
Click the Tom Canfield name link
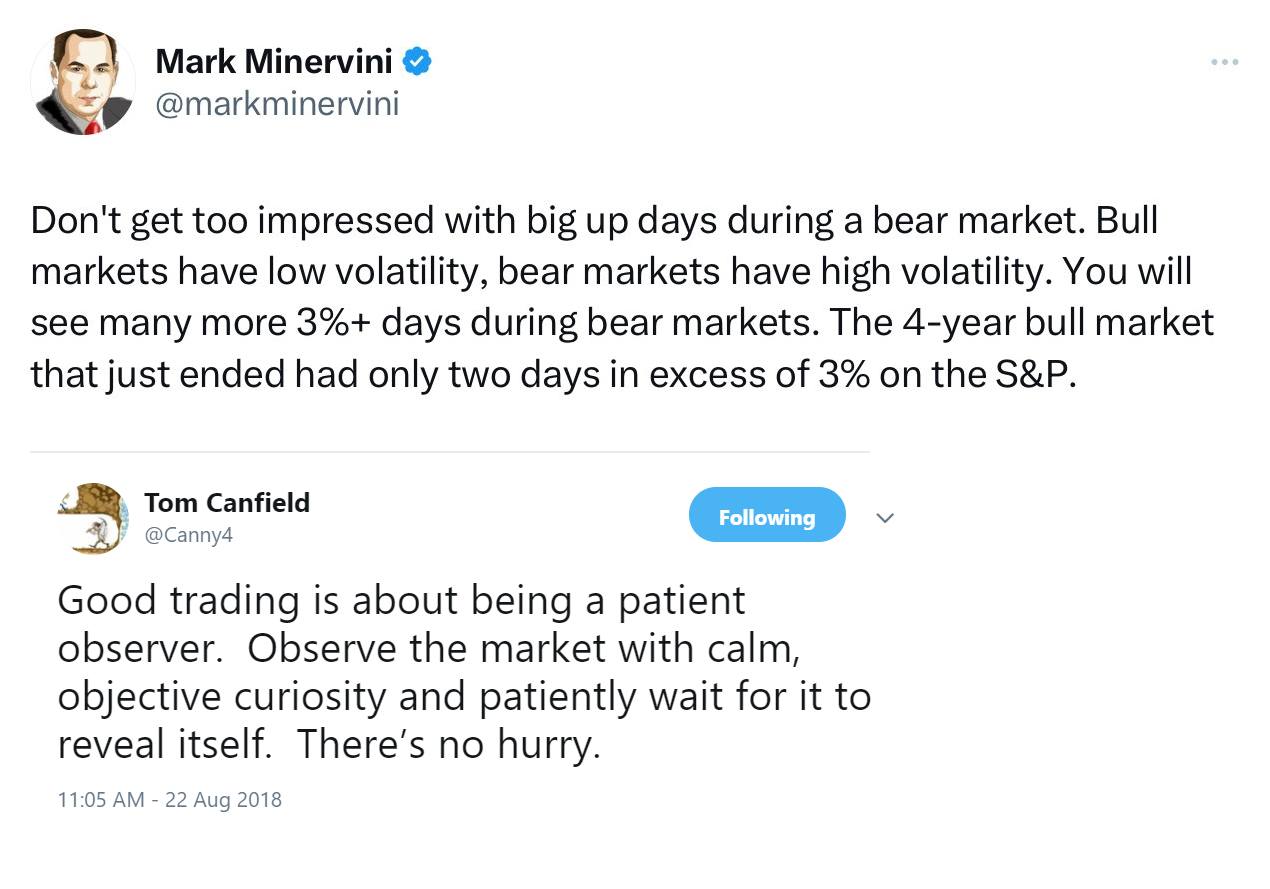227,502
